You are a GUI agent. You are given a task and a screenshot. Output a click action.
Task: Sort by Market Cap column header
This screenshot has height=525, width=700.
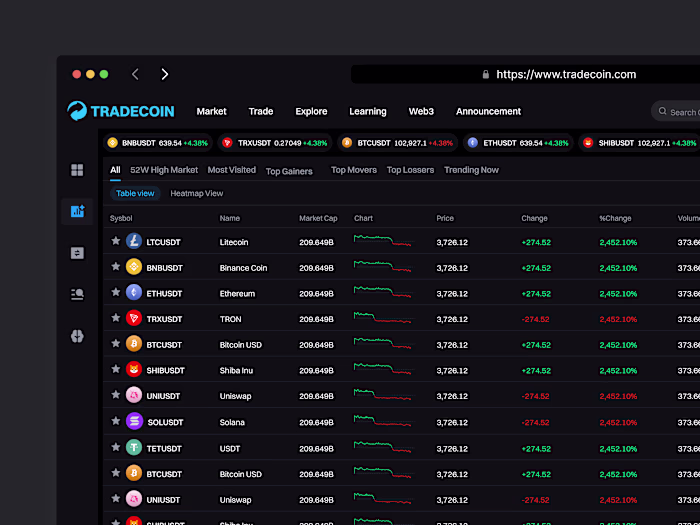(x=318, y=218)
